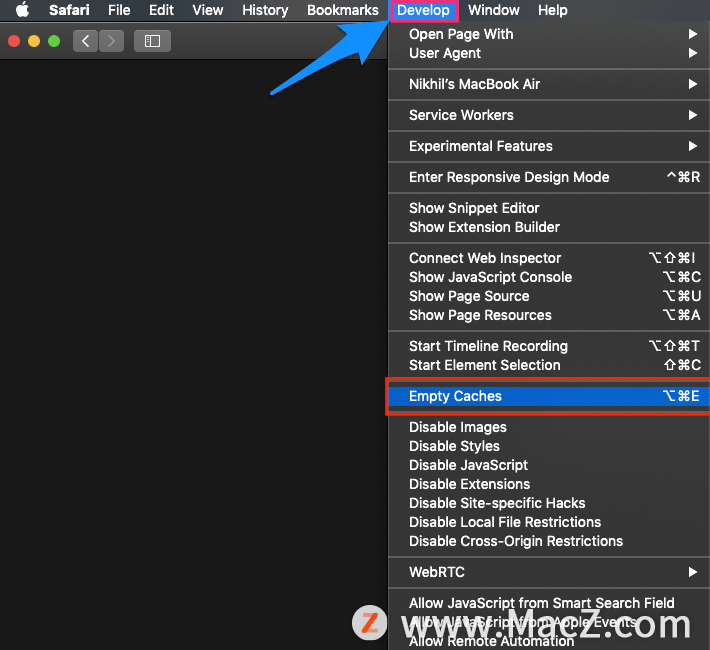
Task: Select Empty Caches menu item
Action: click(549, 396)
